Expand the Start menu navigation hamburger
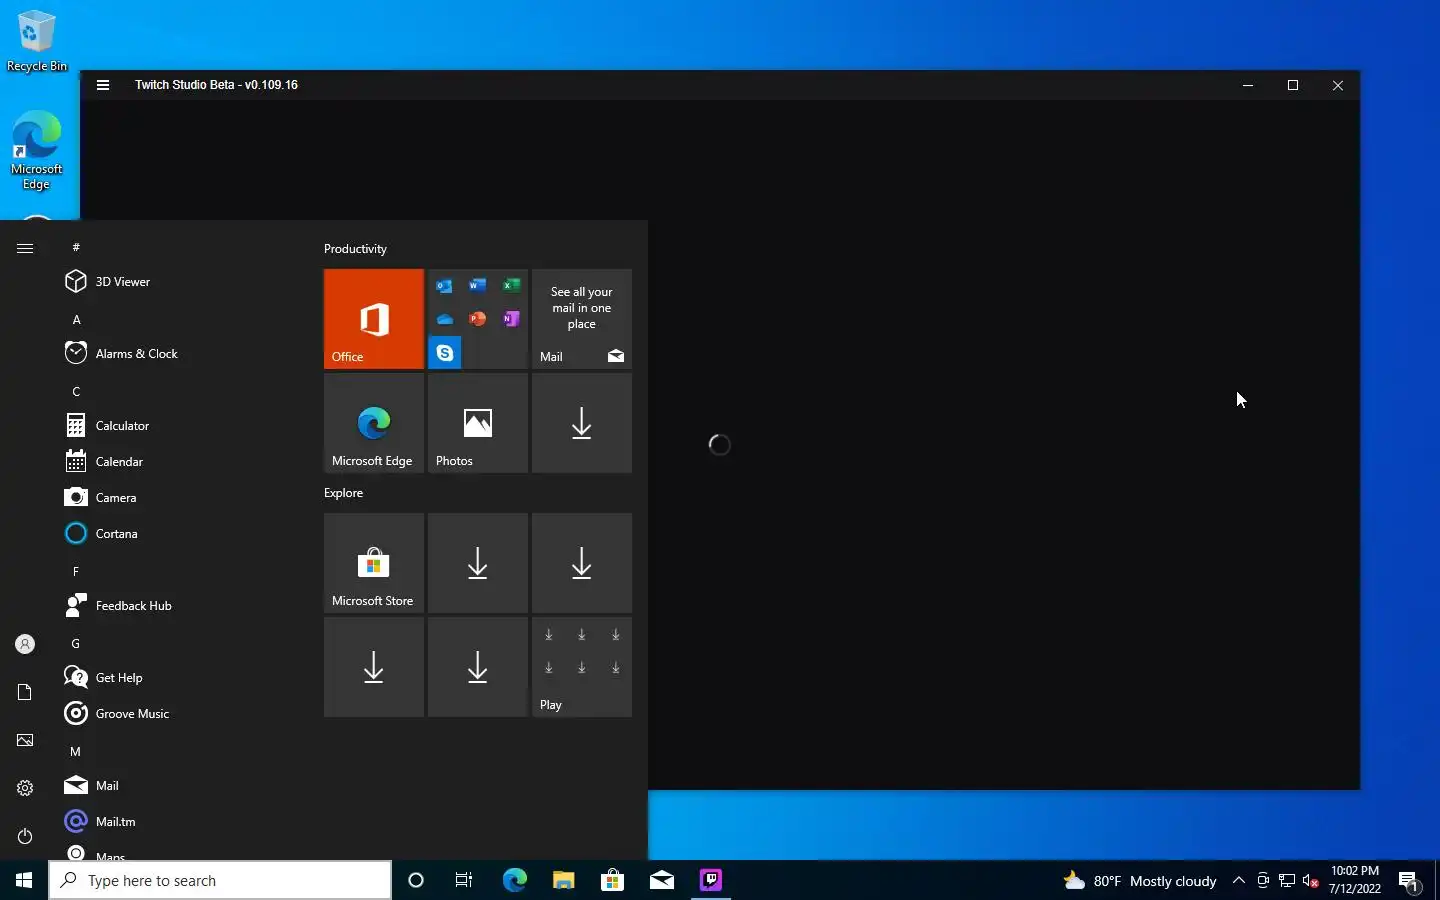 [25, 249]
